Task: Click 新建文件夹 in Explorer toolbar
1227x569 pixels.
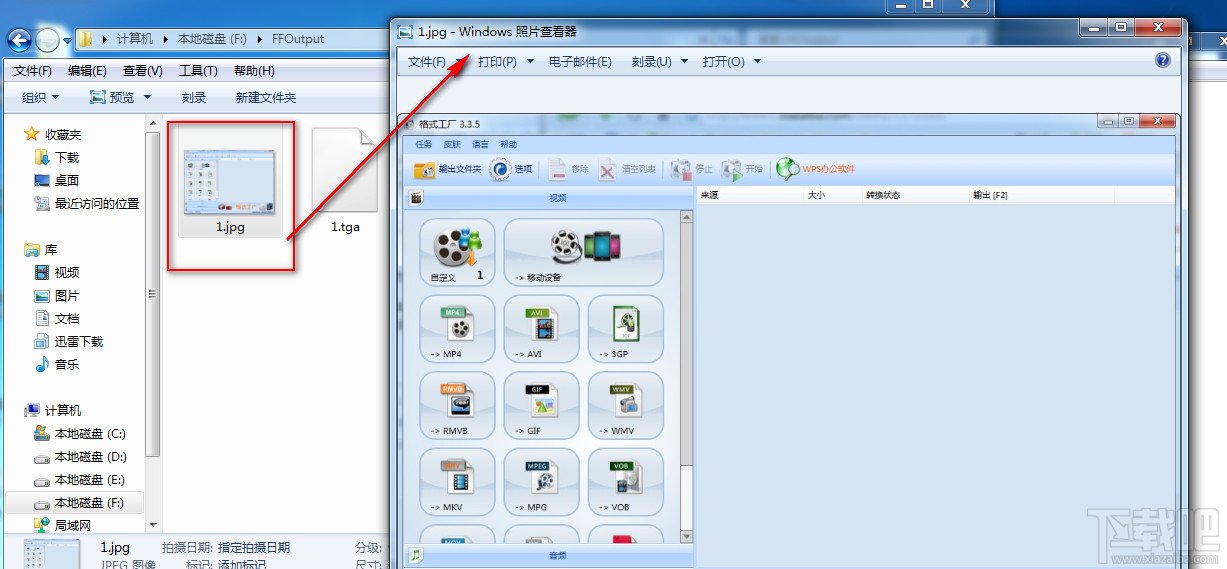Action: pos(266,97)
